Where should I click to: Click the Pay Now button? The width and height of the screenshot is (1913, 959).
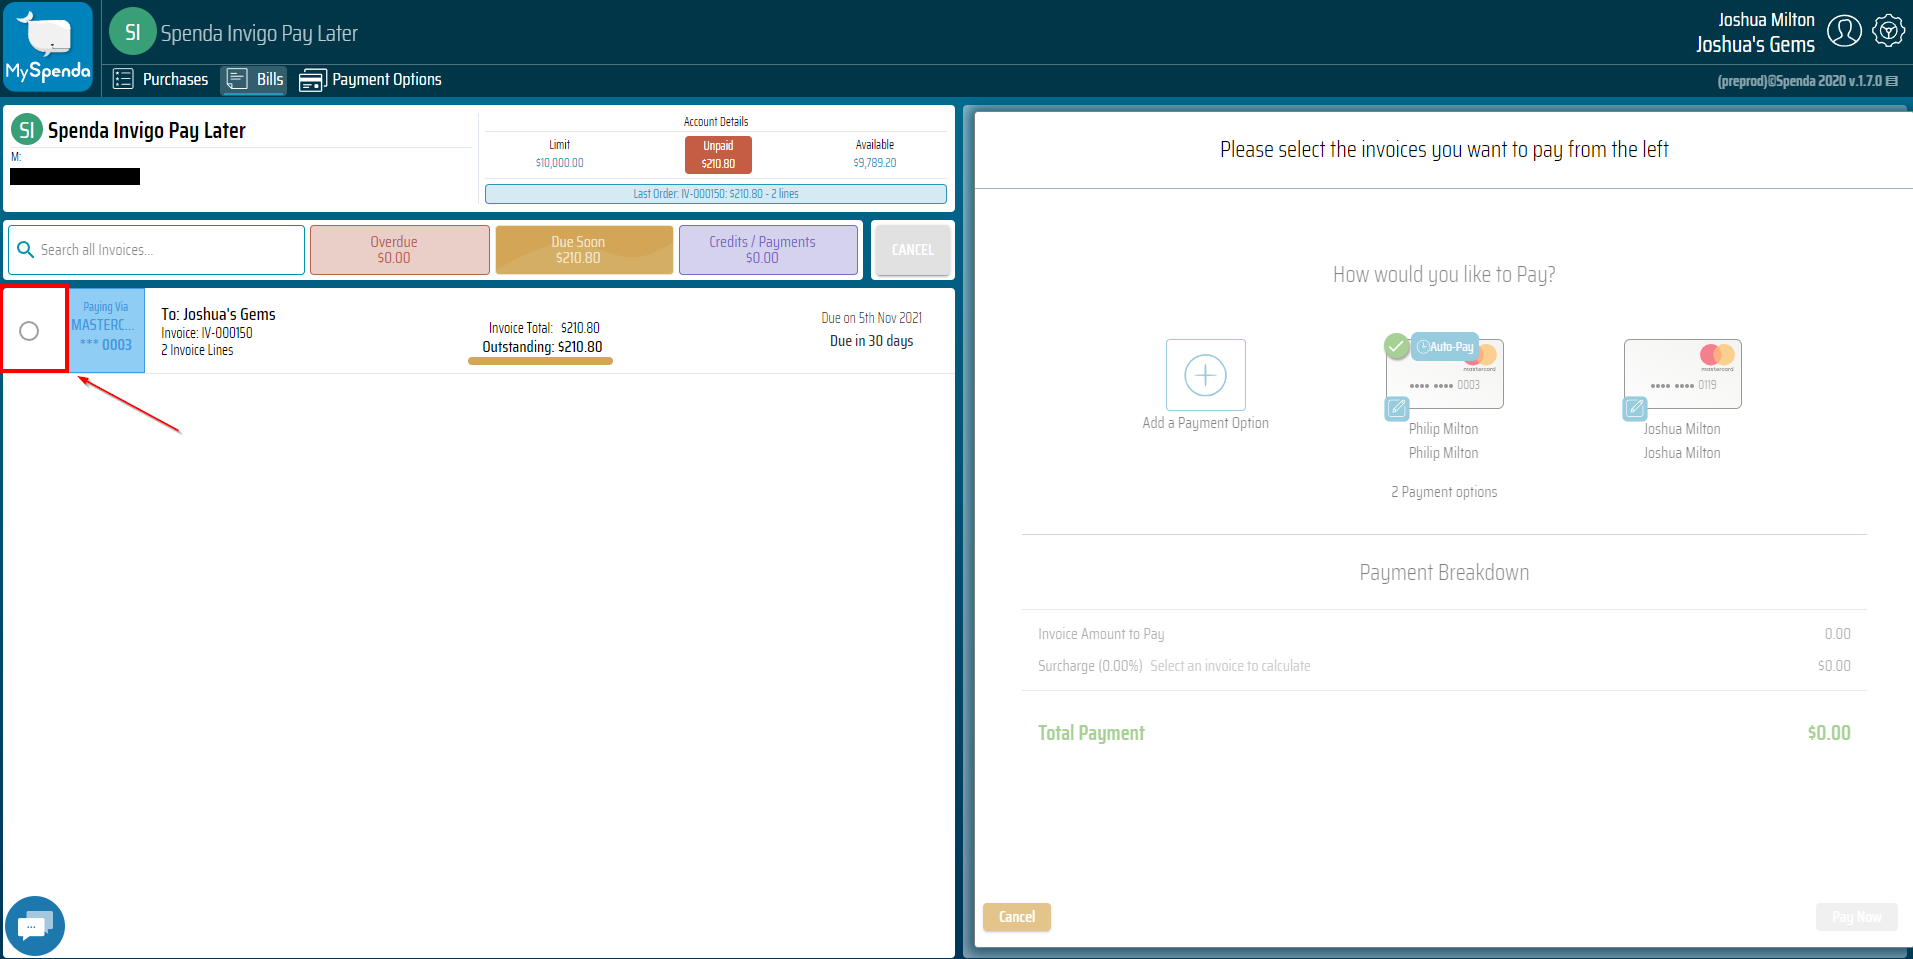(1856, 917)
